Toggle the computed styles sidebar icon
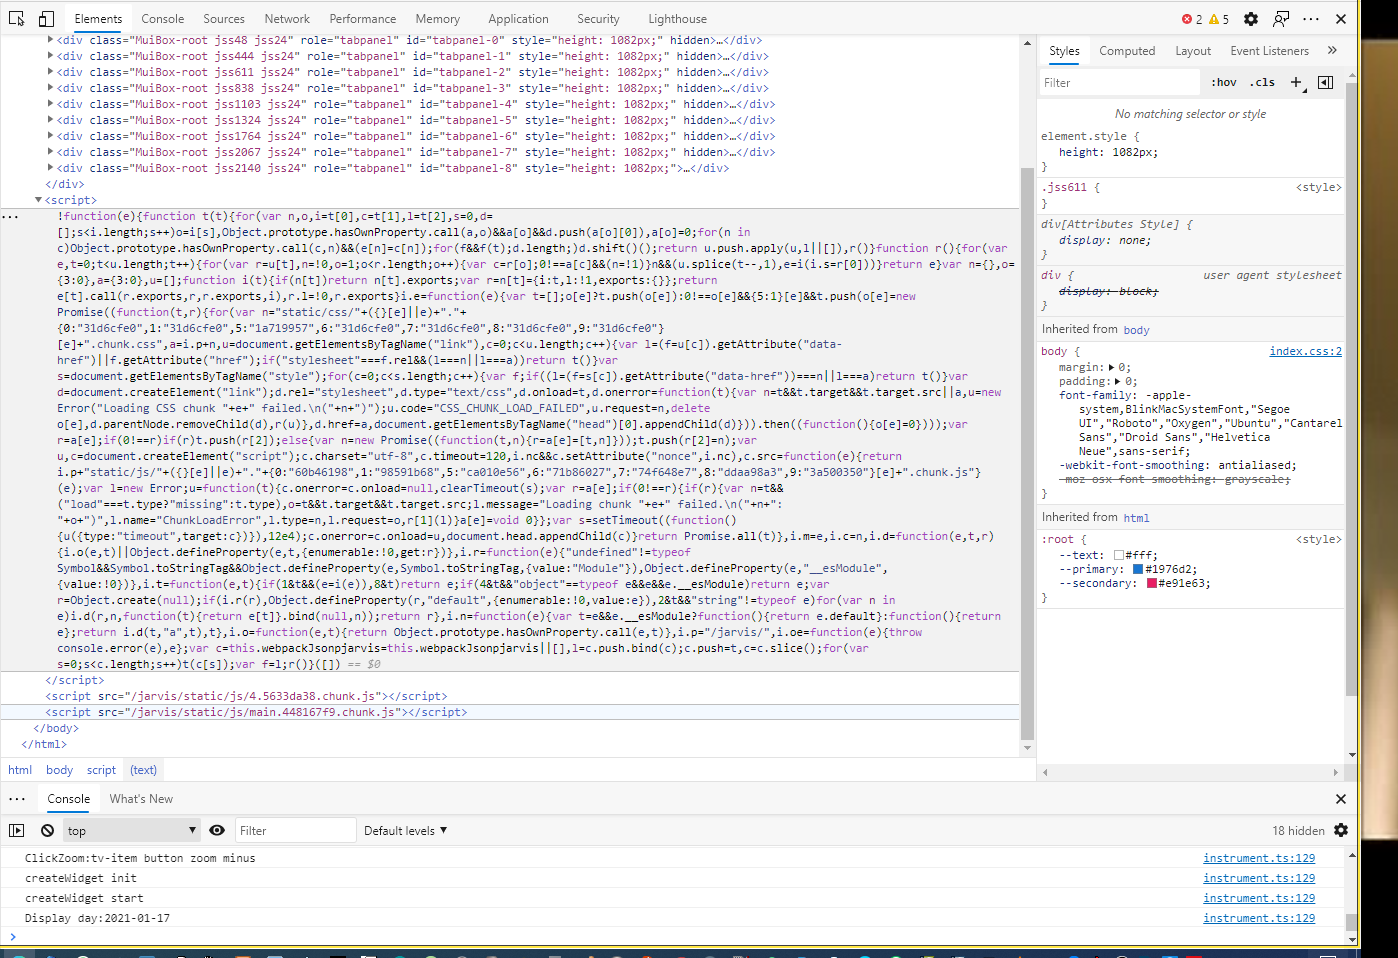This screenshot has width=1398, height=958. [x=1325, y=83]
